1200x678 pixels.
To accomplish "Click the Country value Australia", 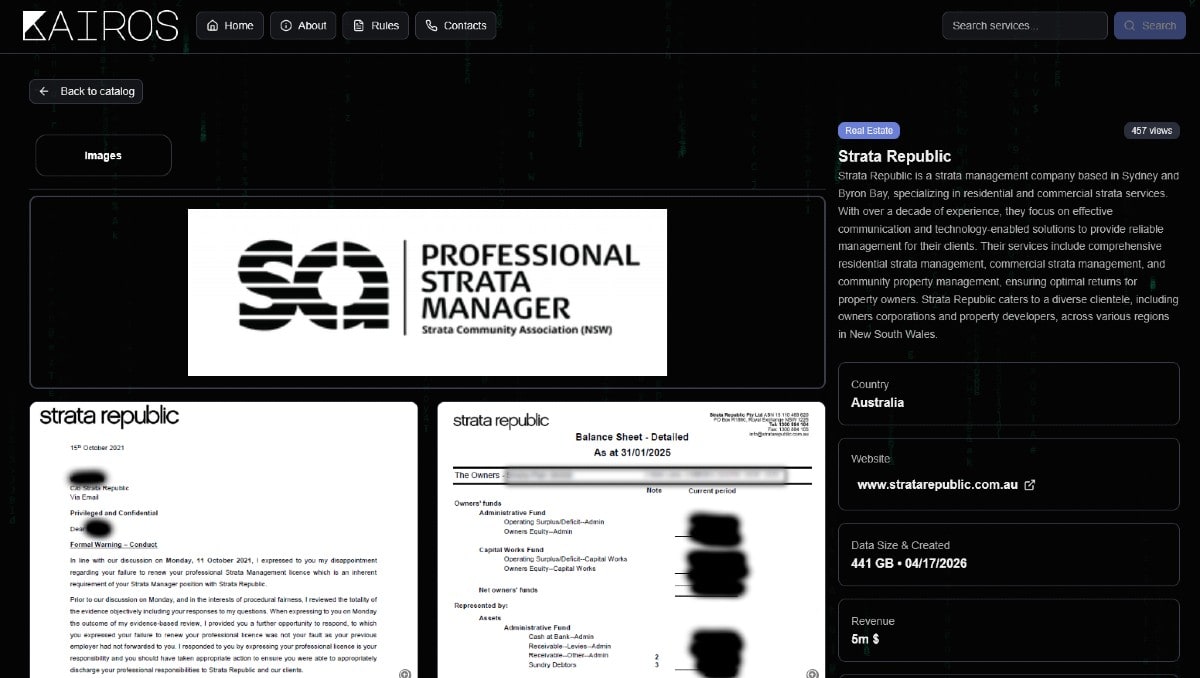I will (x=877, y=403).
